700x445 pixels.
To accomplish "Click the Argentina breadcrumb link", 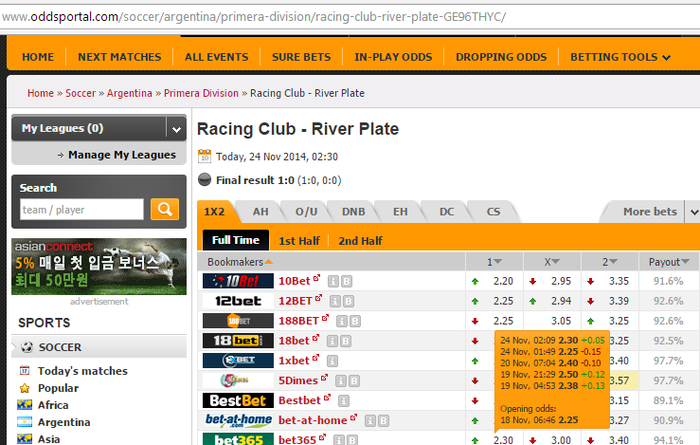I will pos(129,93).
